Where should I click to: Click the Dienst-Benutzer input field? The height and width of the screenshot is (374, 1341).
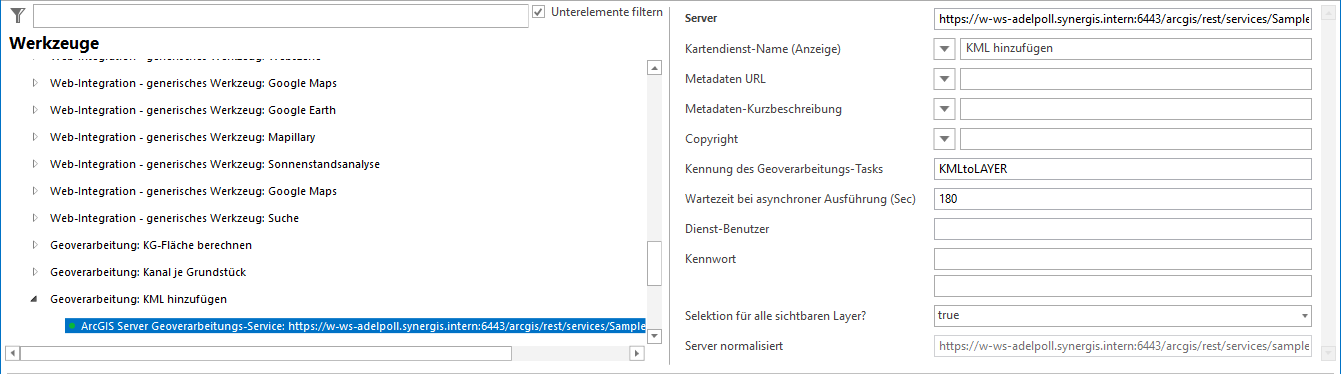tap(1122, 229)
